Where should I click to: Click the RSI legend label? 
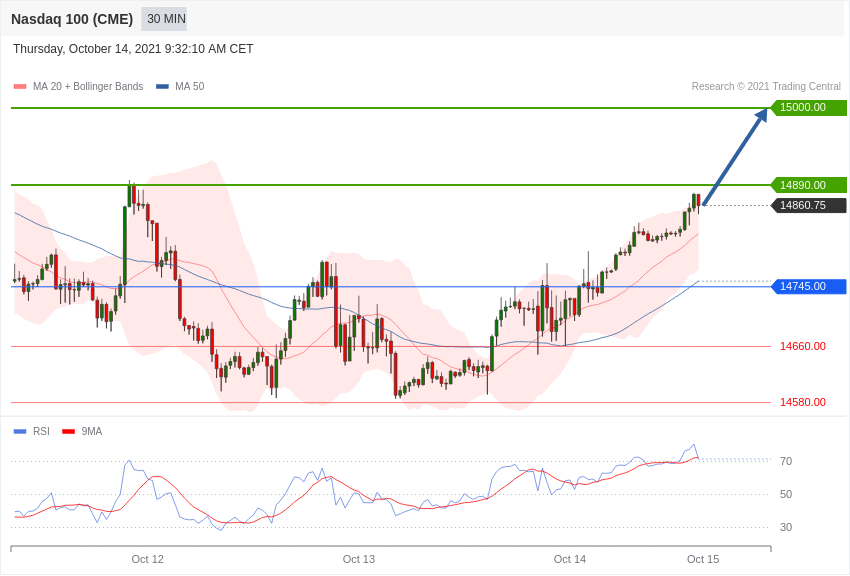pos(41,431)
